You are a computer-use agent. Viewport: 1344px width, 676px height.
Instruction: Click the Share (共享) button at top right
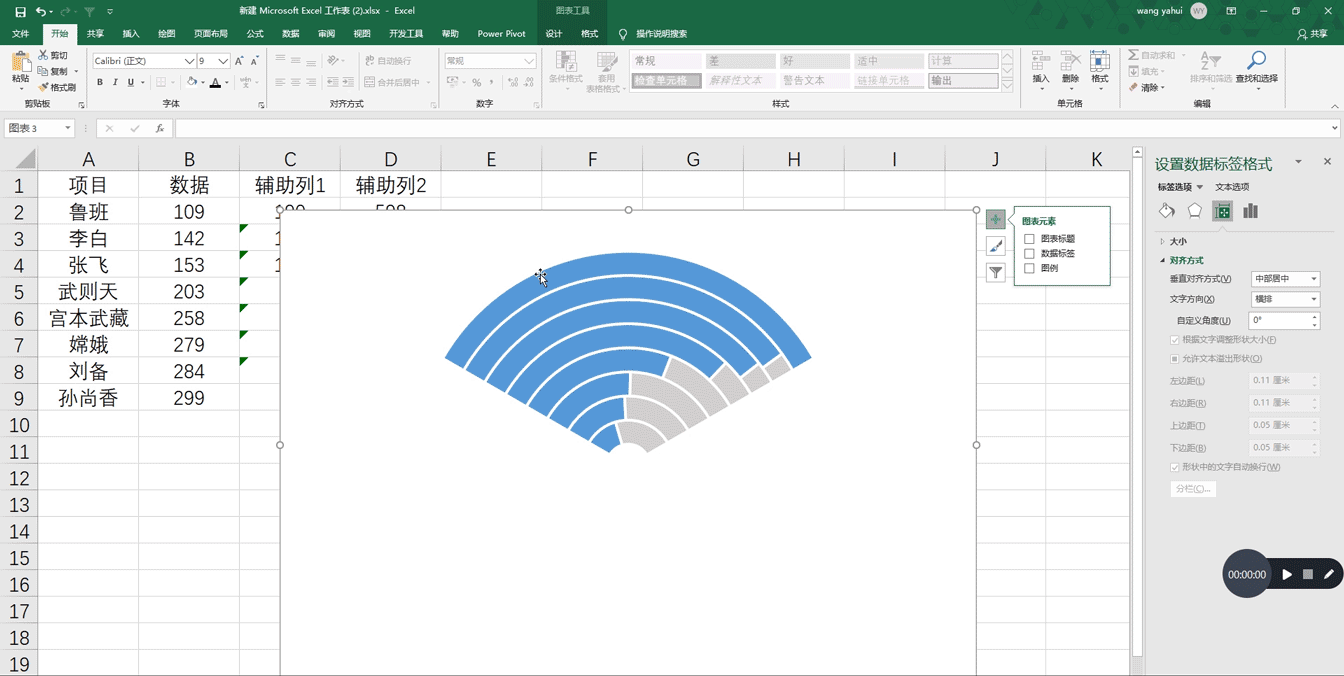(1313, 33)
